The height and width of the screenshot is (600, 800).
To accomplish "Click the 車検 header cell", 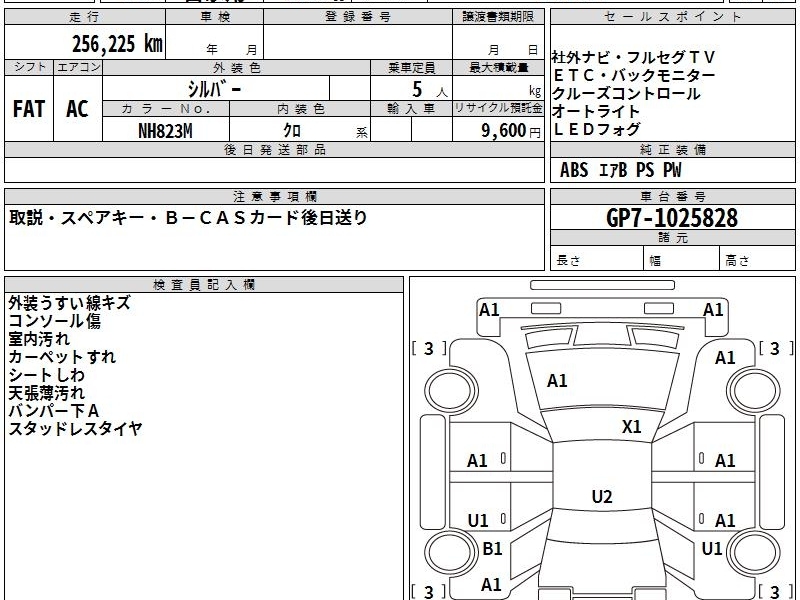I will click(x=215, y=17).
